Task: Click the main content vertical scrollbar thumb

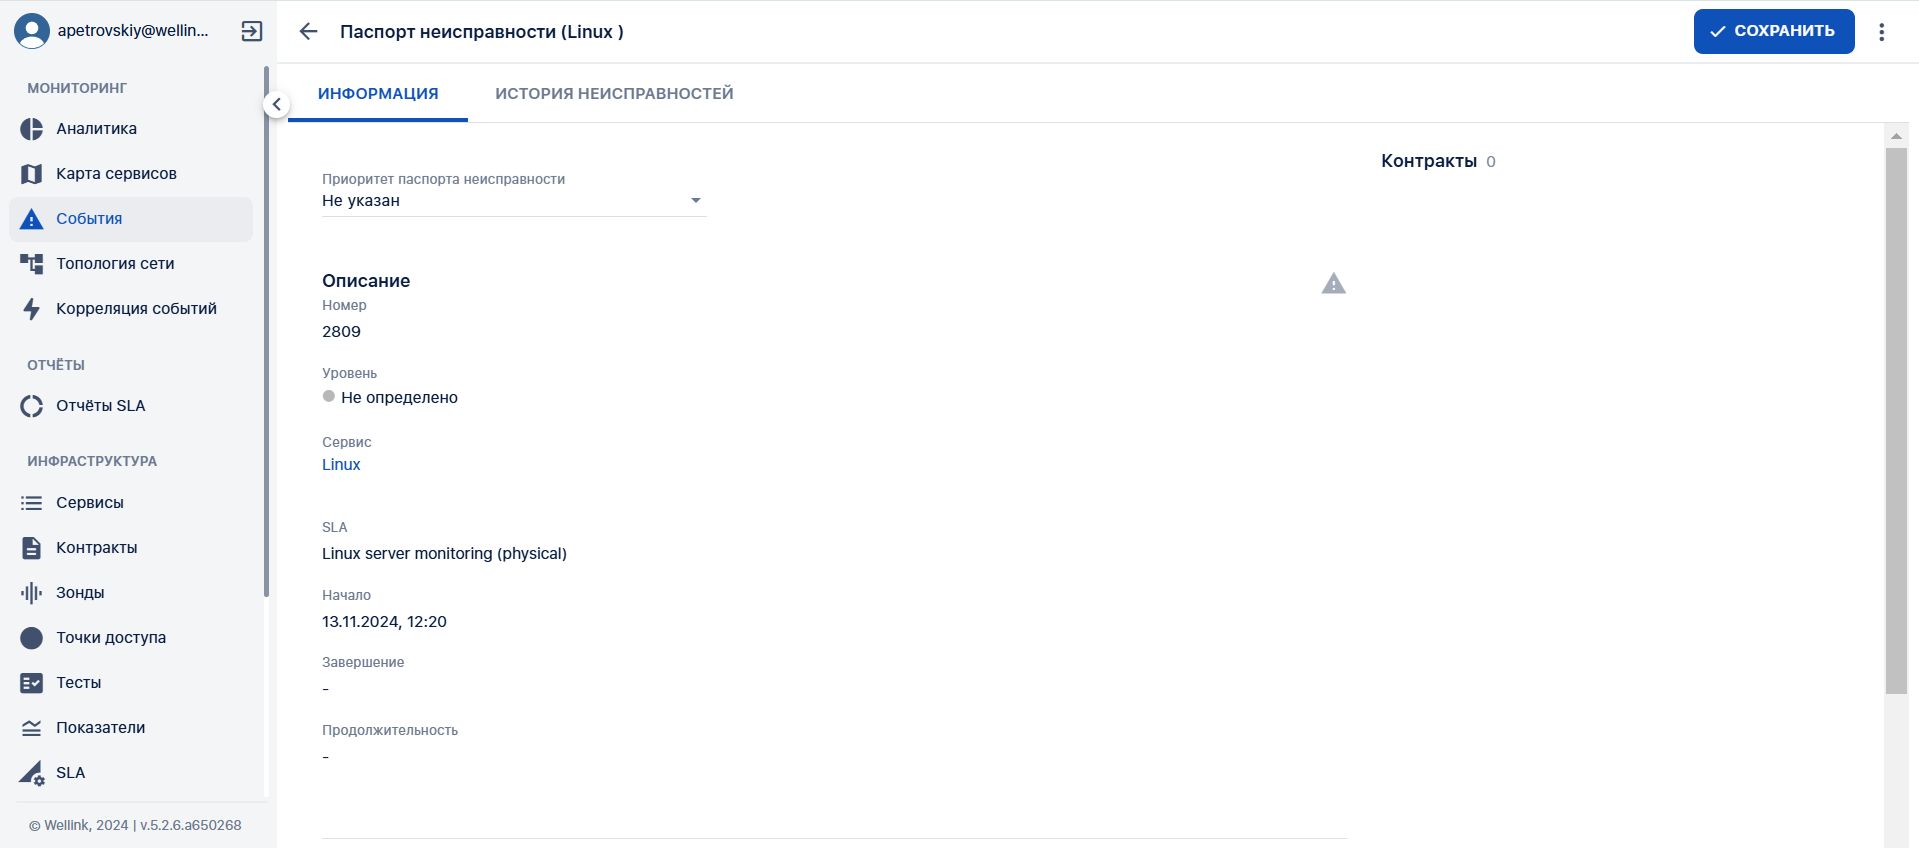Action: click(1896, 420)
